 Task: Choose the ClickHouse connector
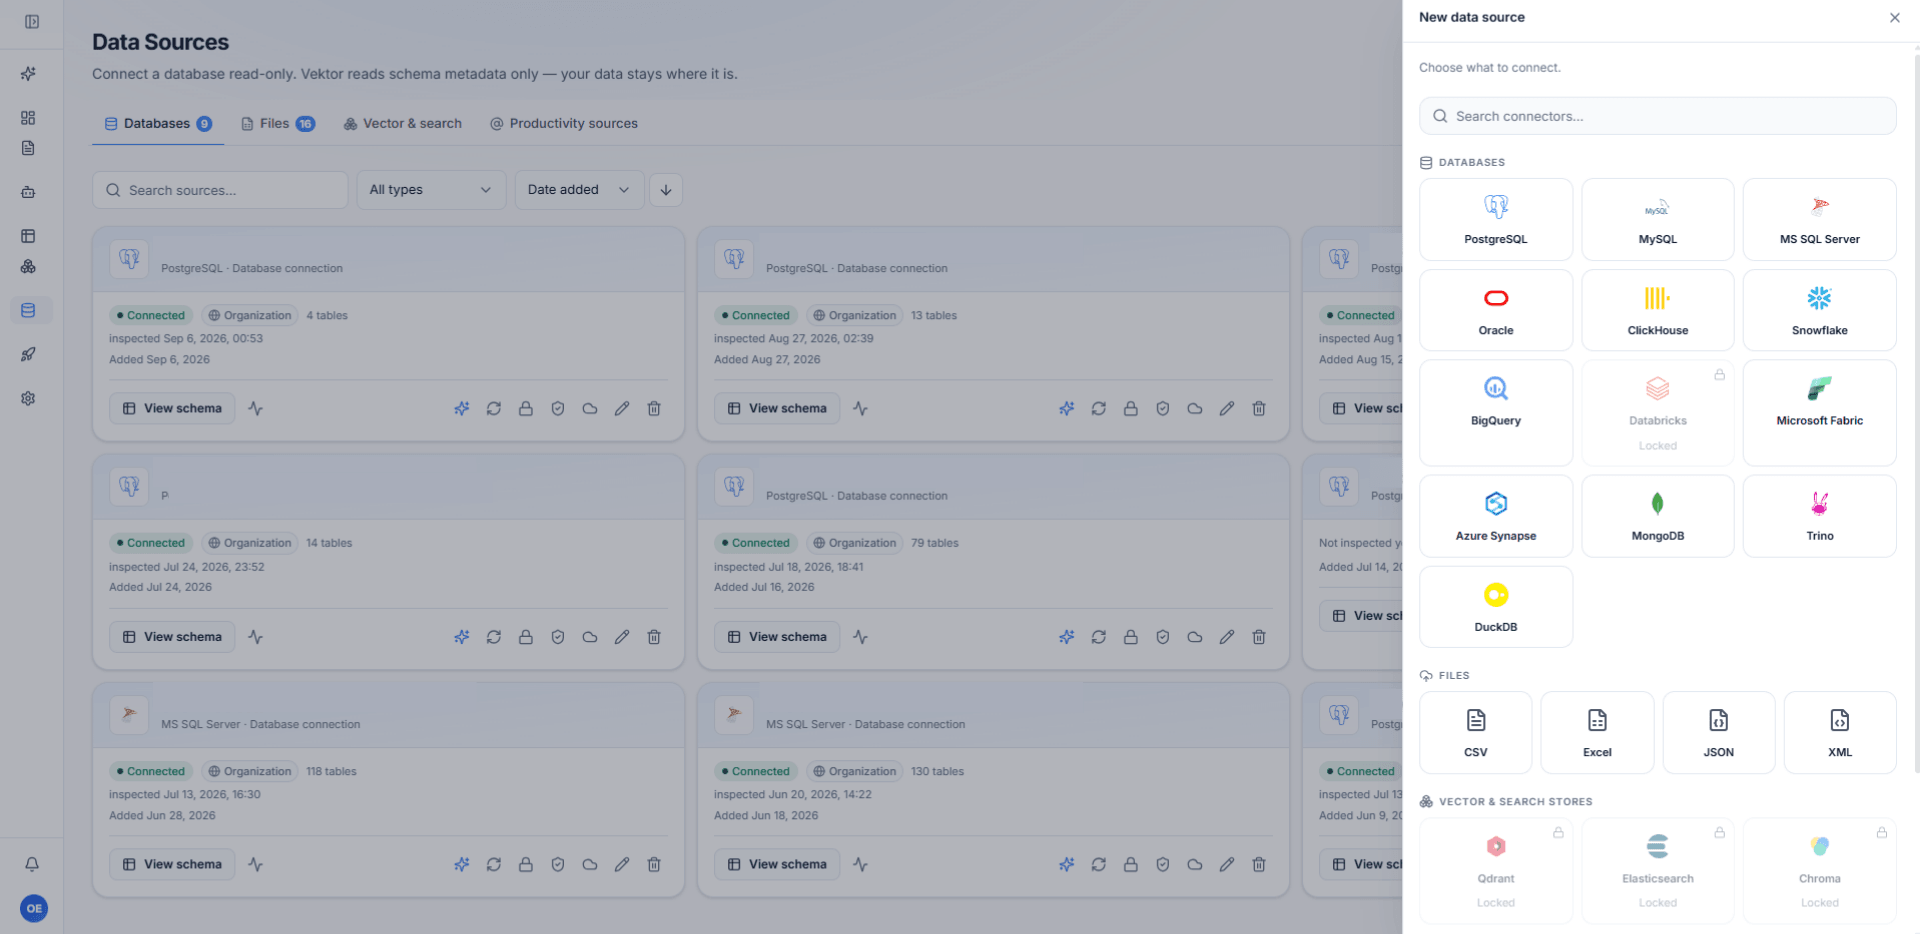[x=1657, y=310]
